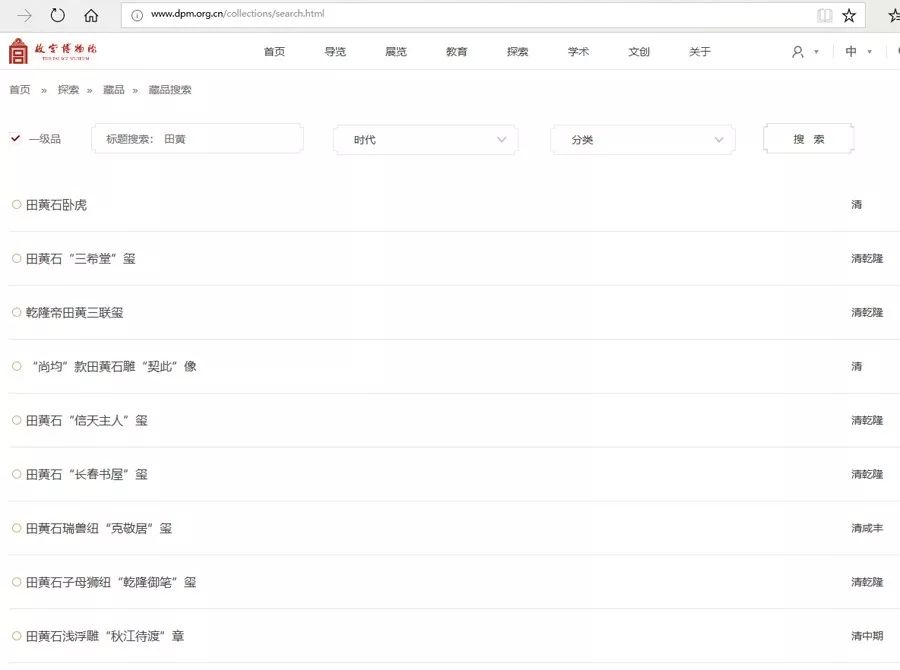Select the radio circle for “长春书屋”玺
900x670 pixels.
(17, 474)
